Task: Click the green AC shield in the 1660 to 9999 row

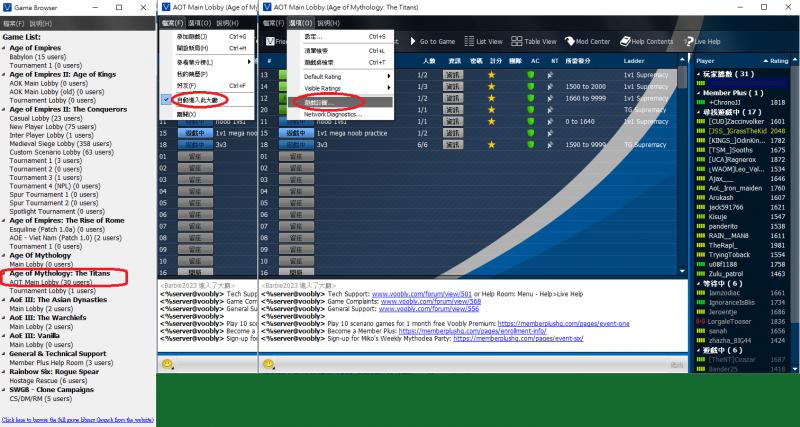Action: pyautogui.click(x=531, y=98)
